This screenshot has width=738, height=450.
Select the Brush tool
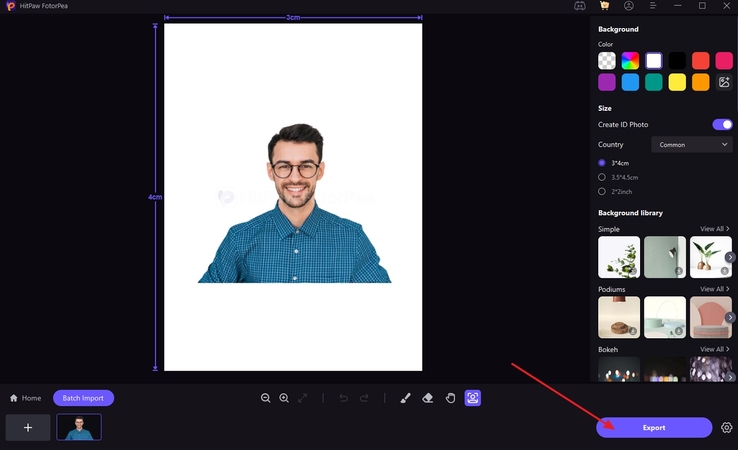click(405, 398)
